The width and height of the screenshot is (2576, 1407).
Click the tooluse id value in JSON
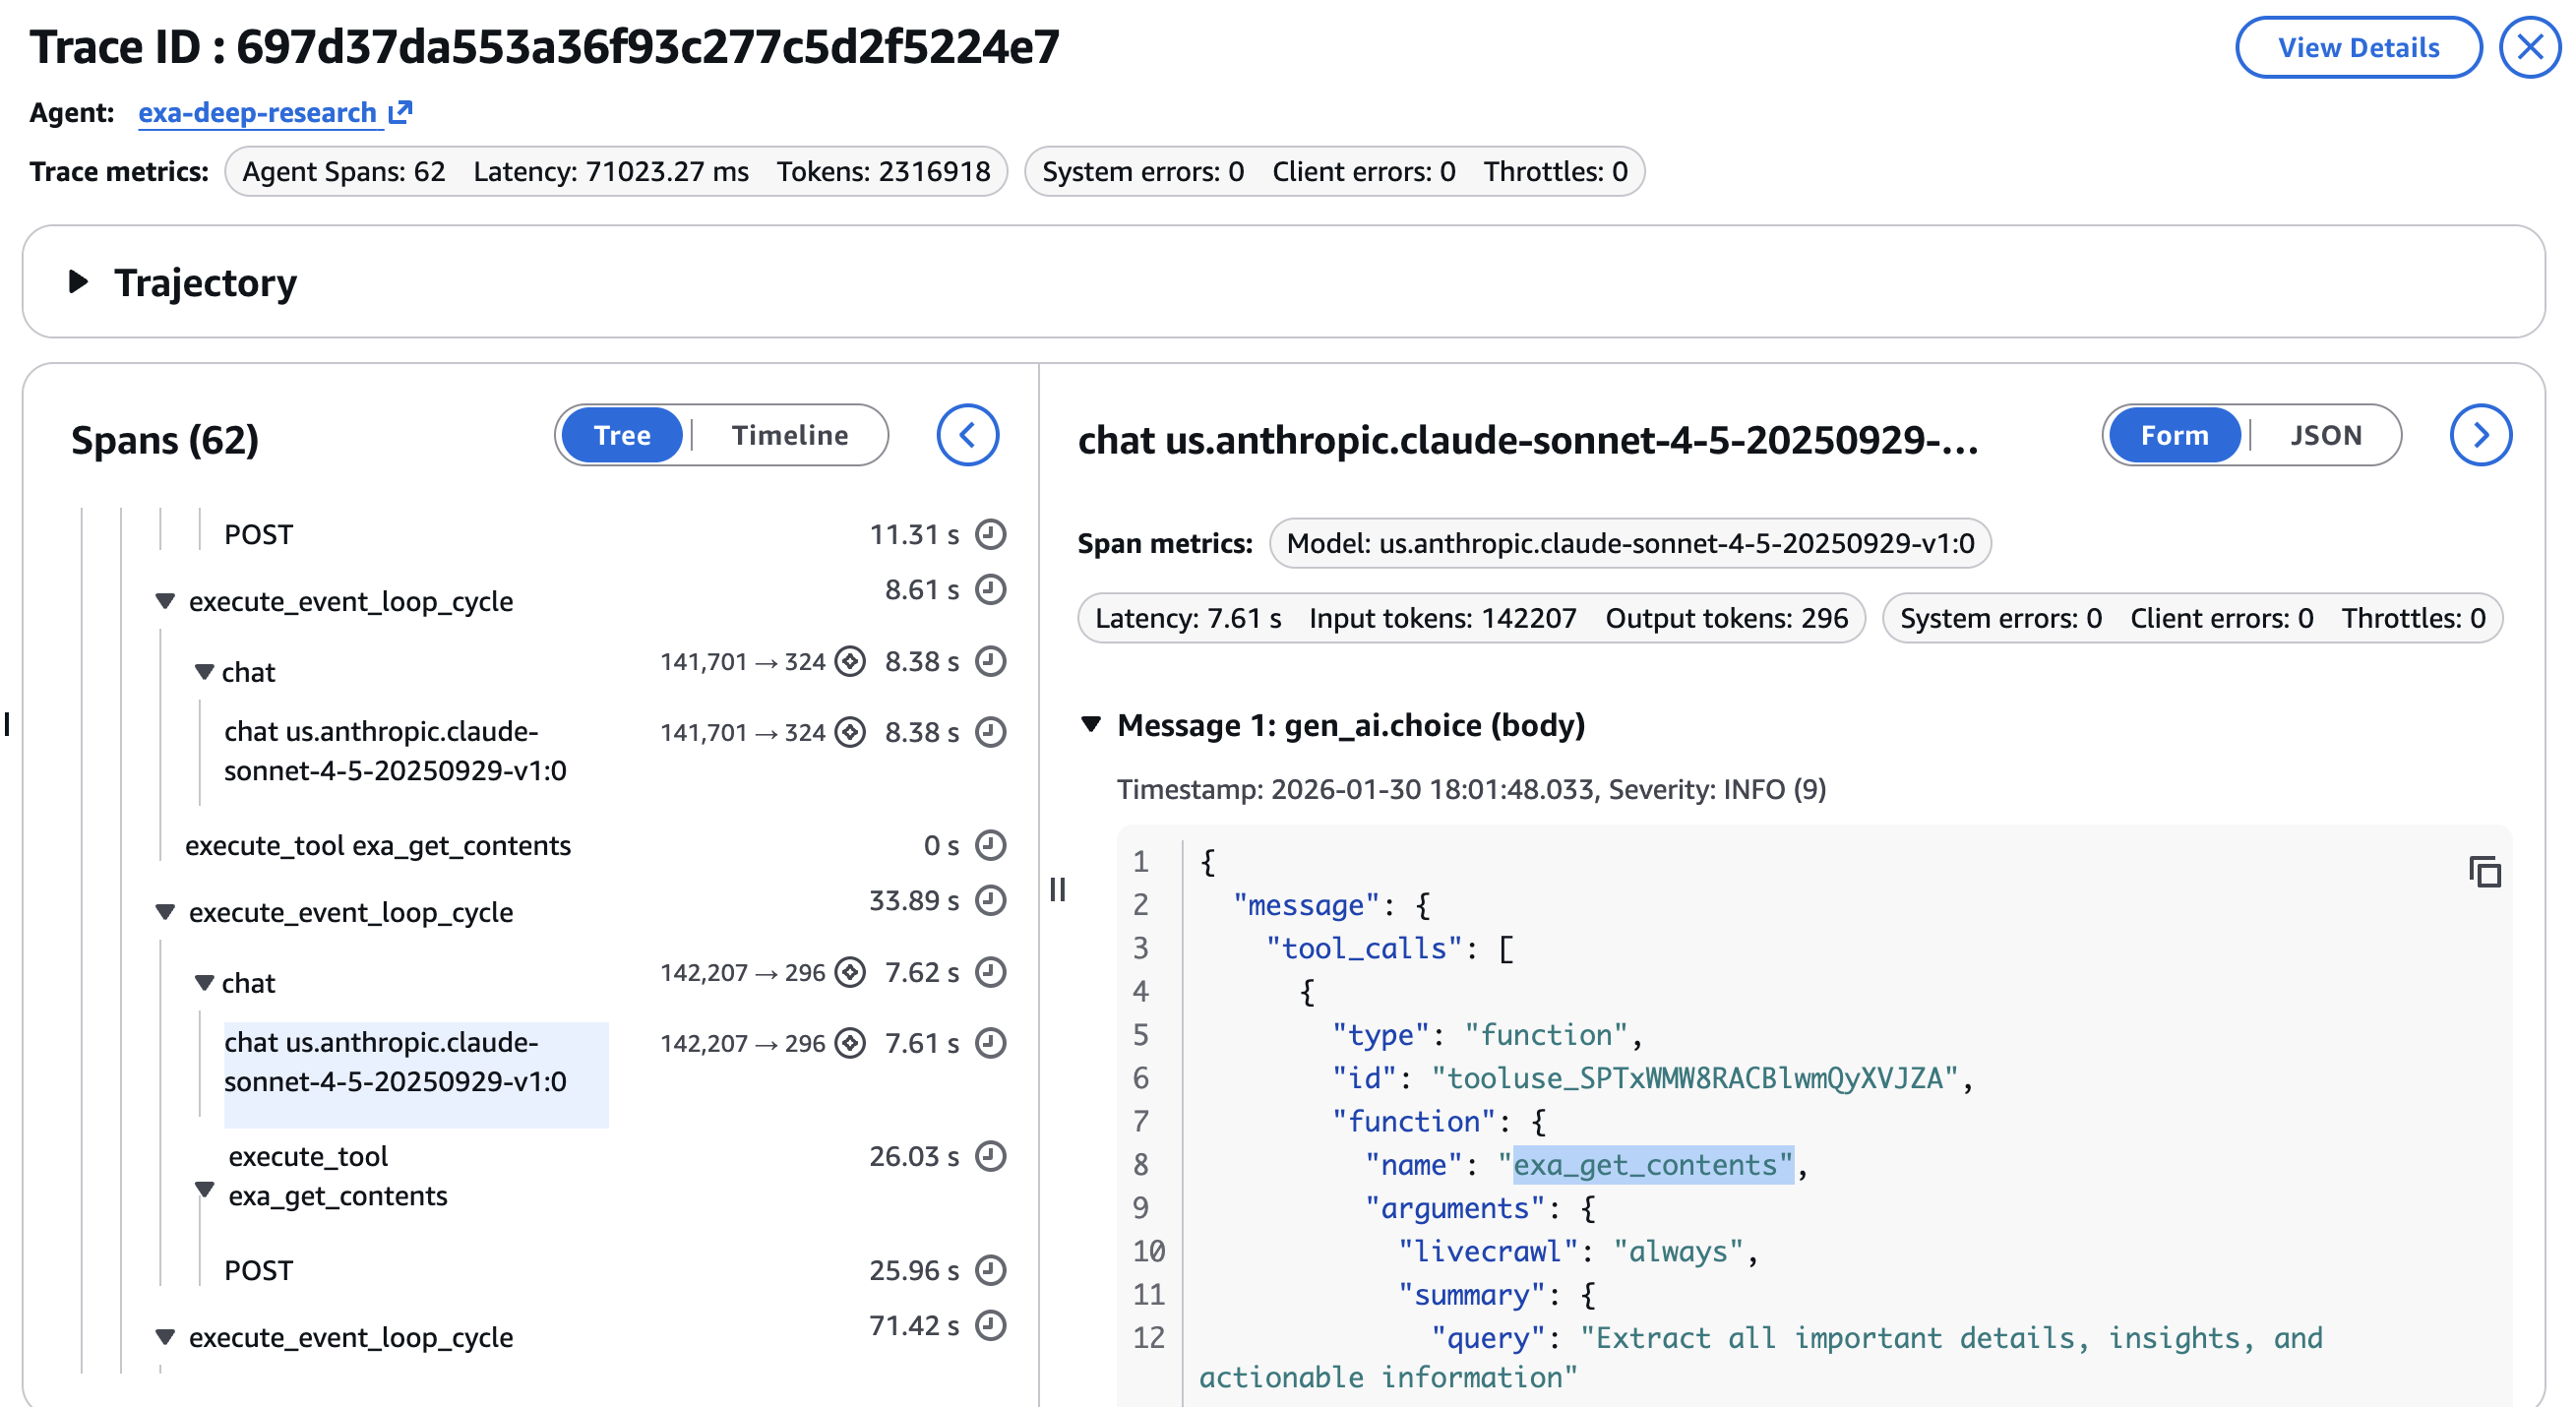[x=1695, y=1078]
